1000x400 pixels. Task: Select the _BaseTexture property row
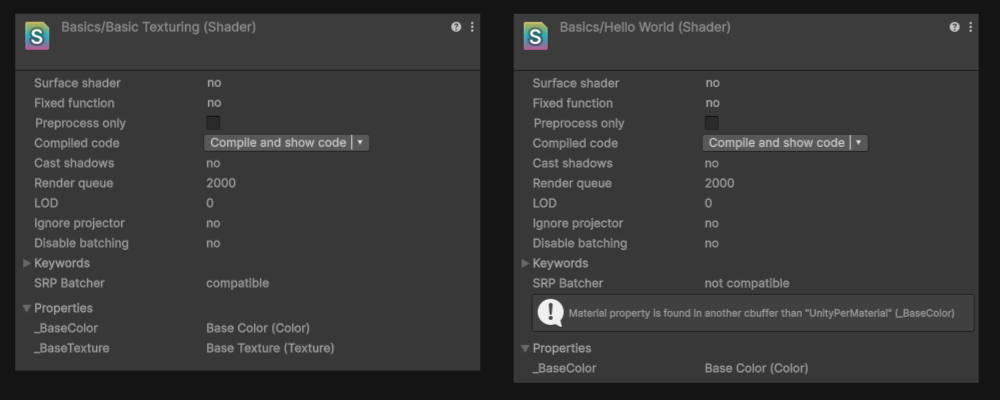tap(72, 348)
